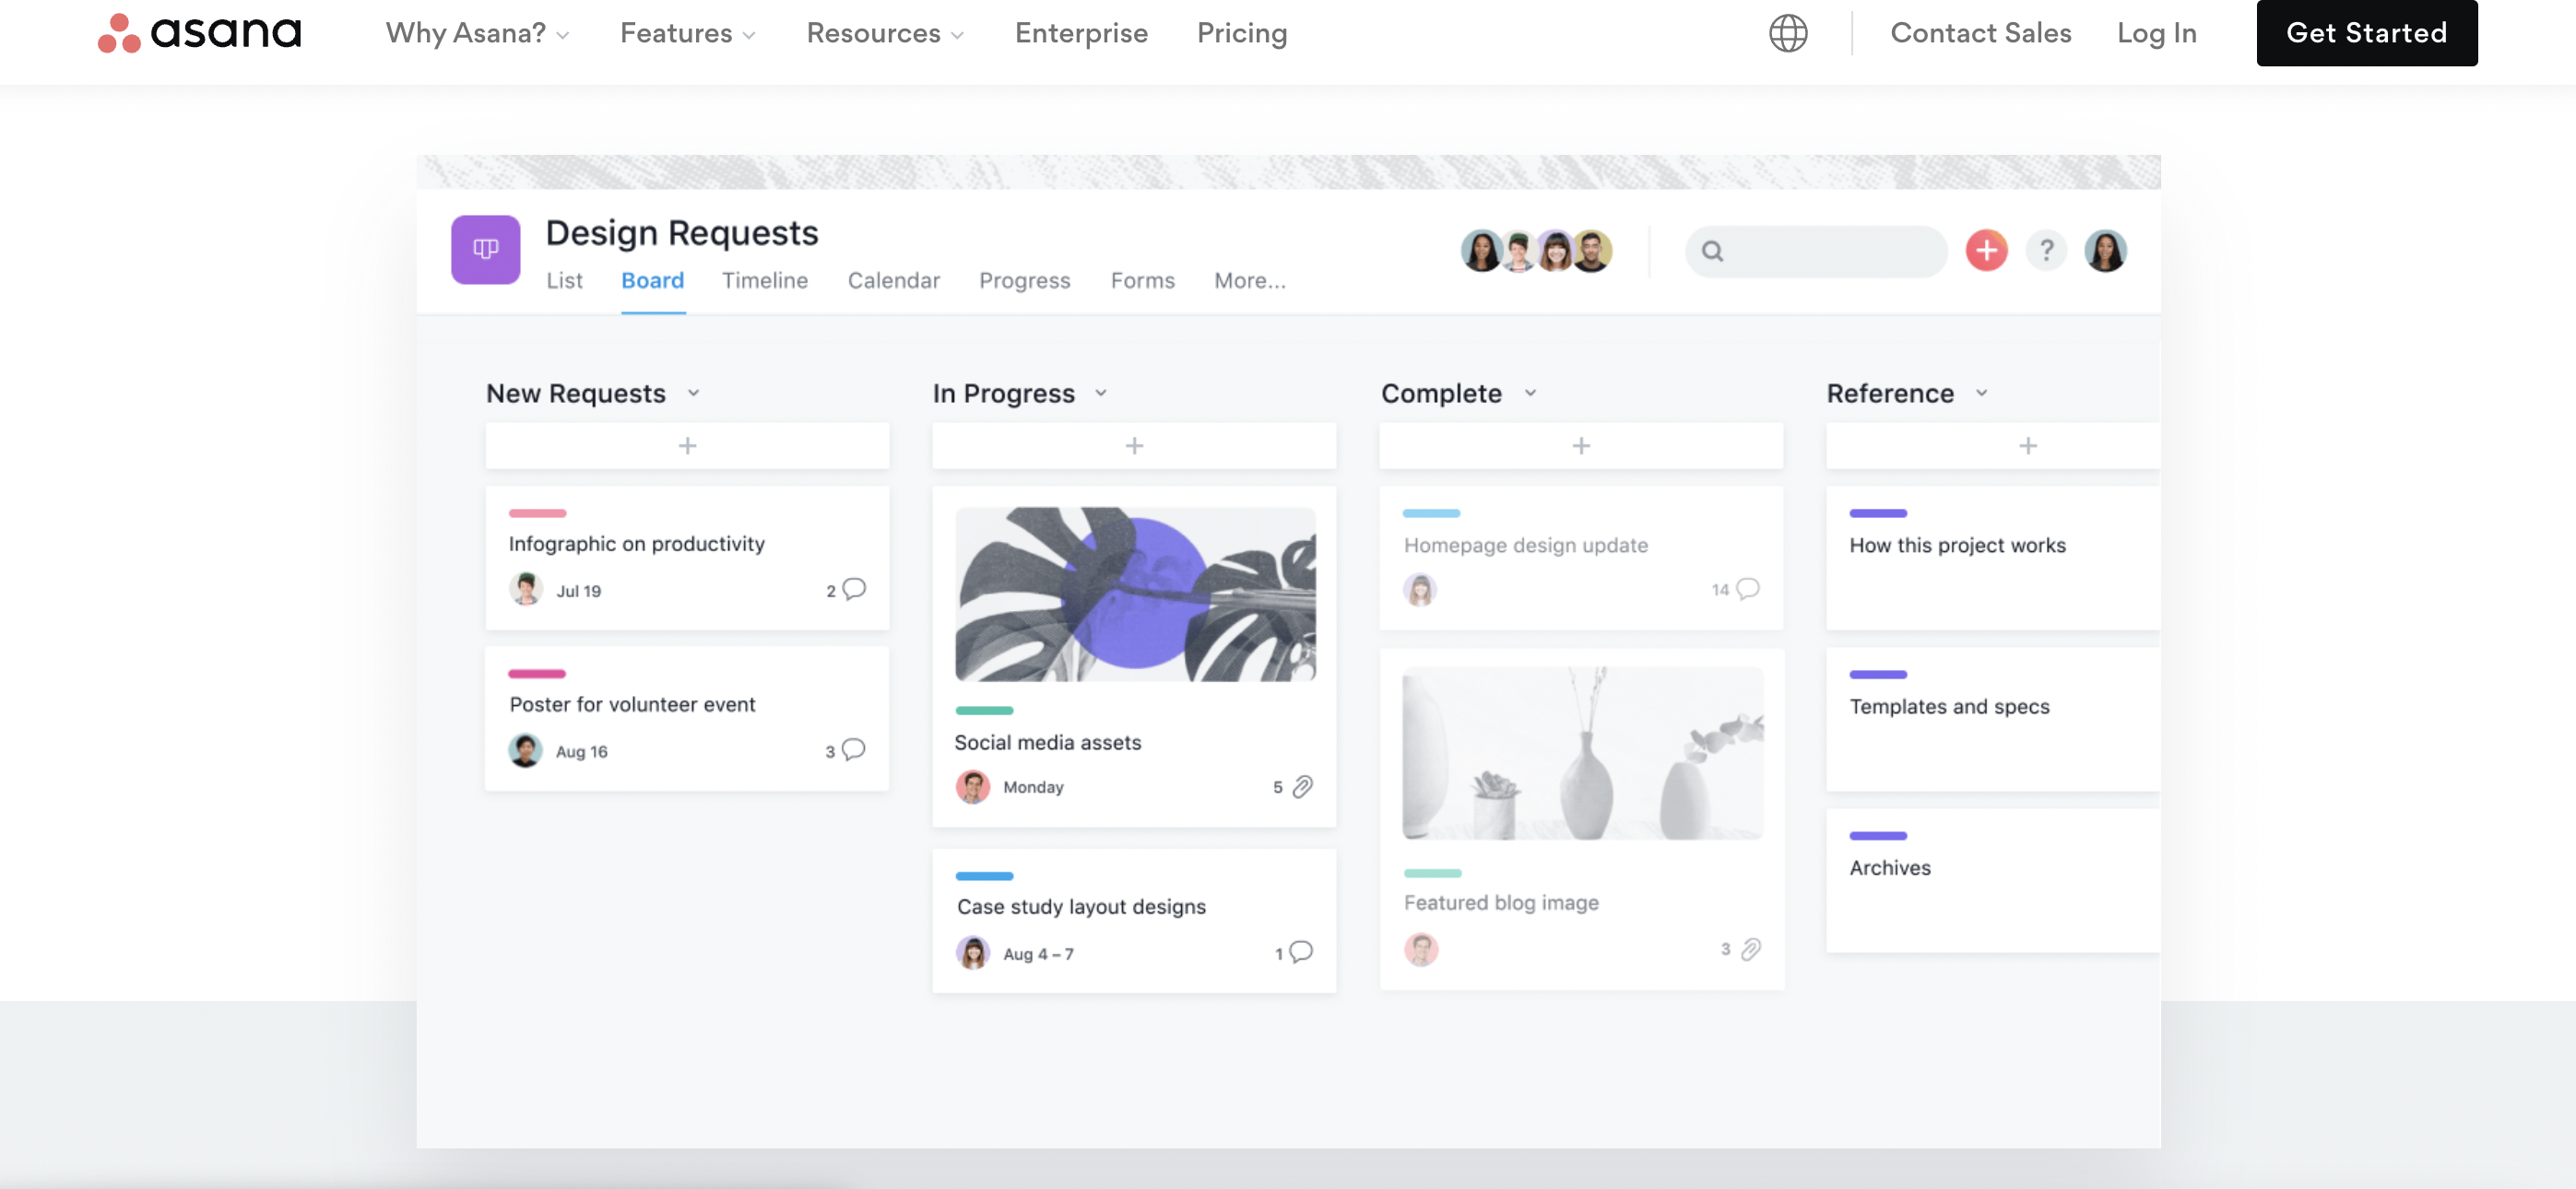Expand the In Progress column chevron

(1100, 393)
